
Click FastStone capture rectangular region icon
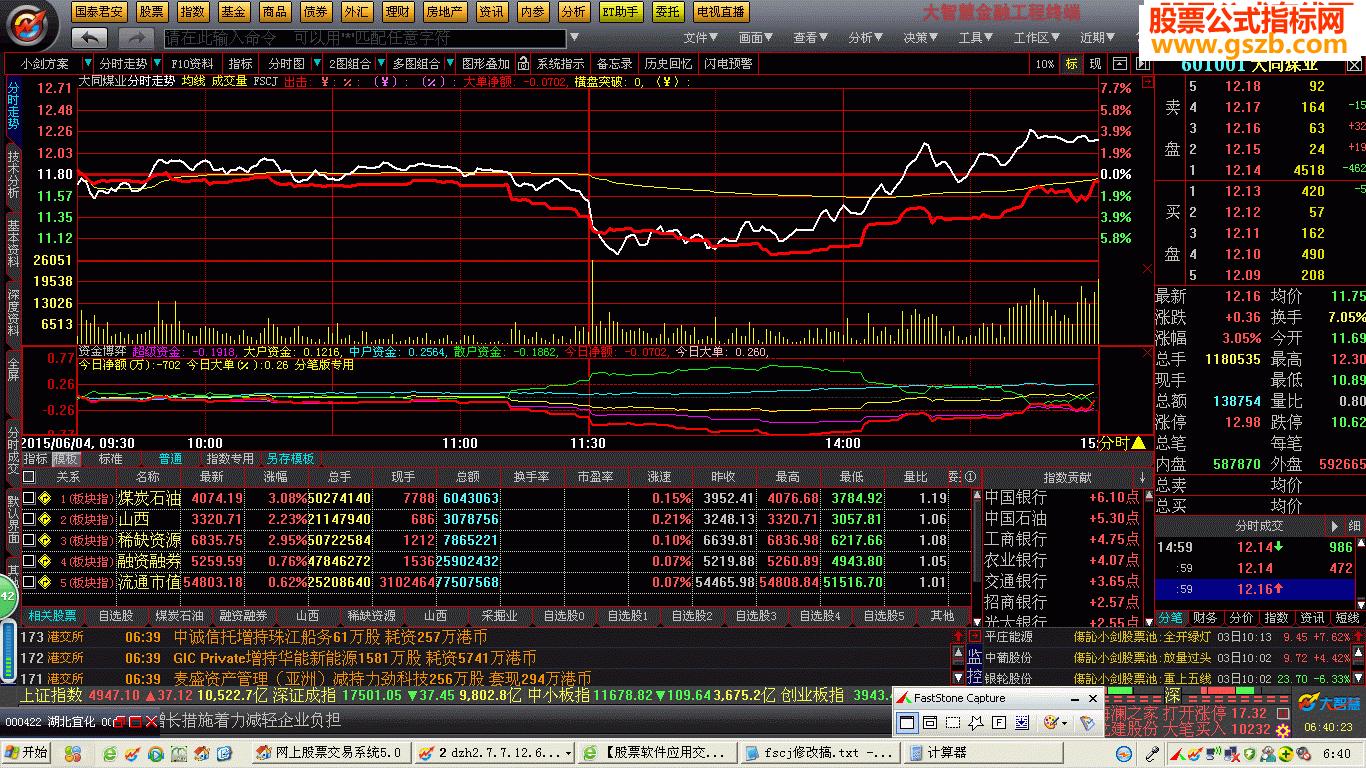coord(954,722)
